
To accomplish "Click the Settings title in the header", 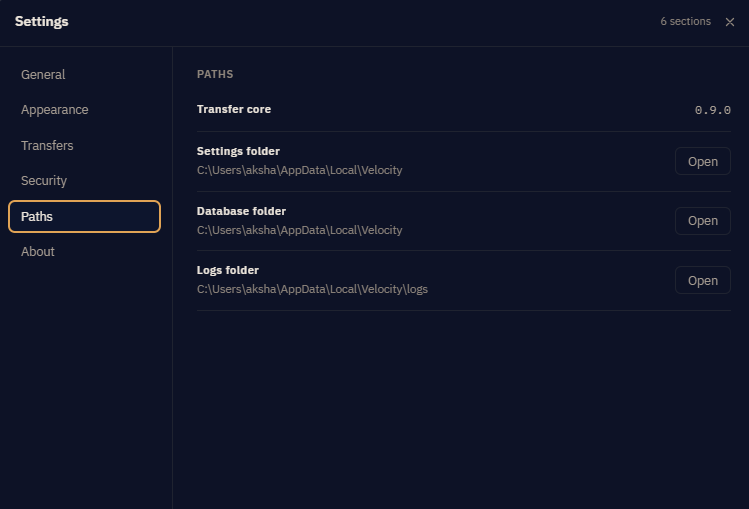I will [42, 21].
